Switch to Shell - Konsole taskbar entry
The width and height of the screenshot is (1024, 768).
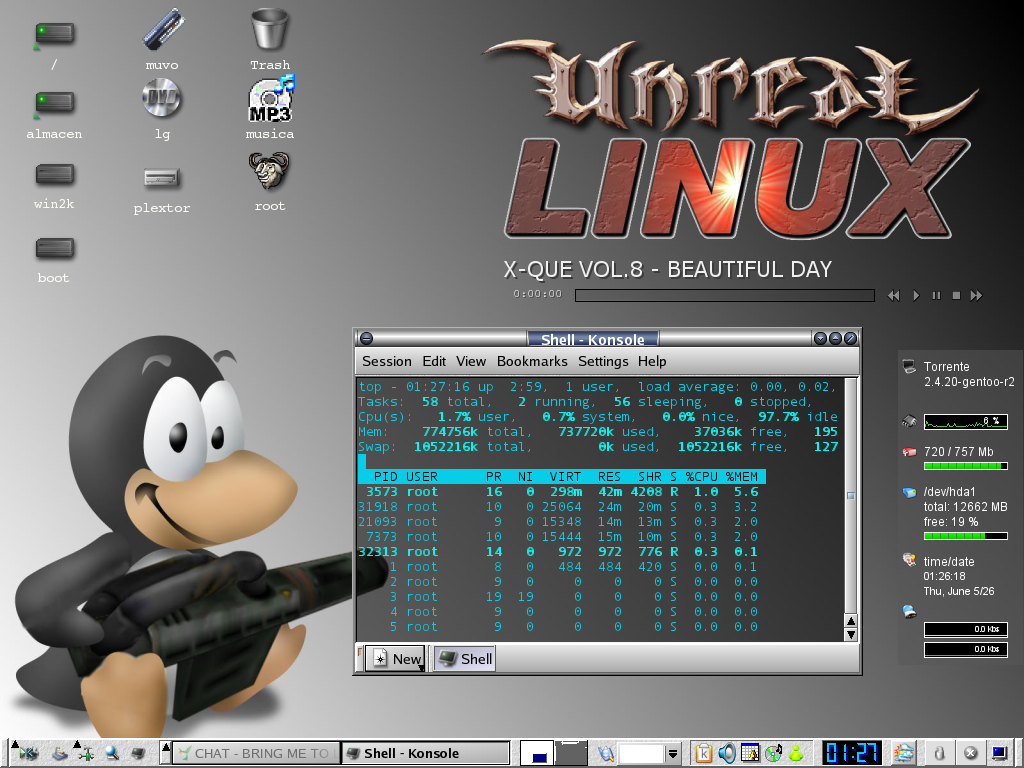point(426,753)
